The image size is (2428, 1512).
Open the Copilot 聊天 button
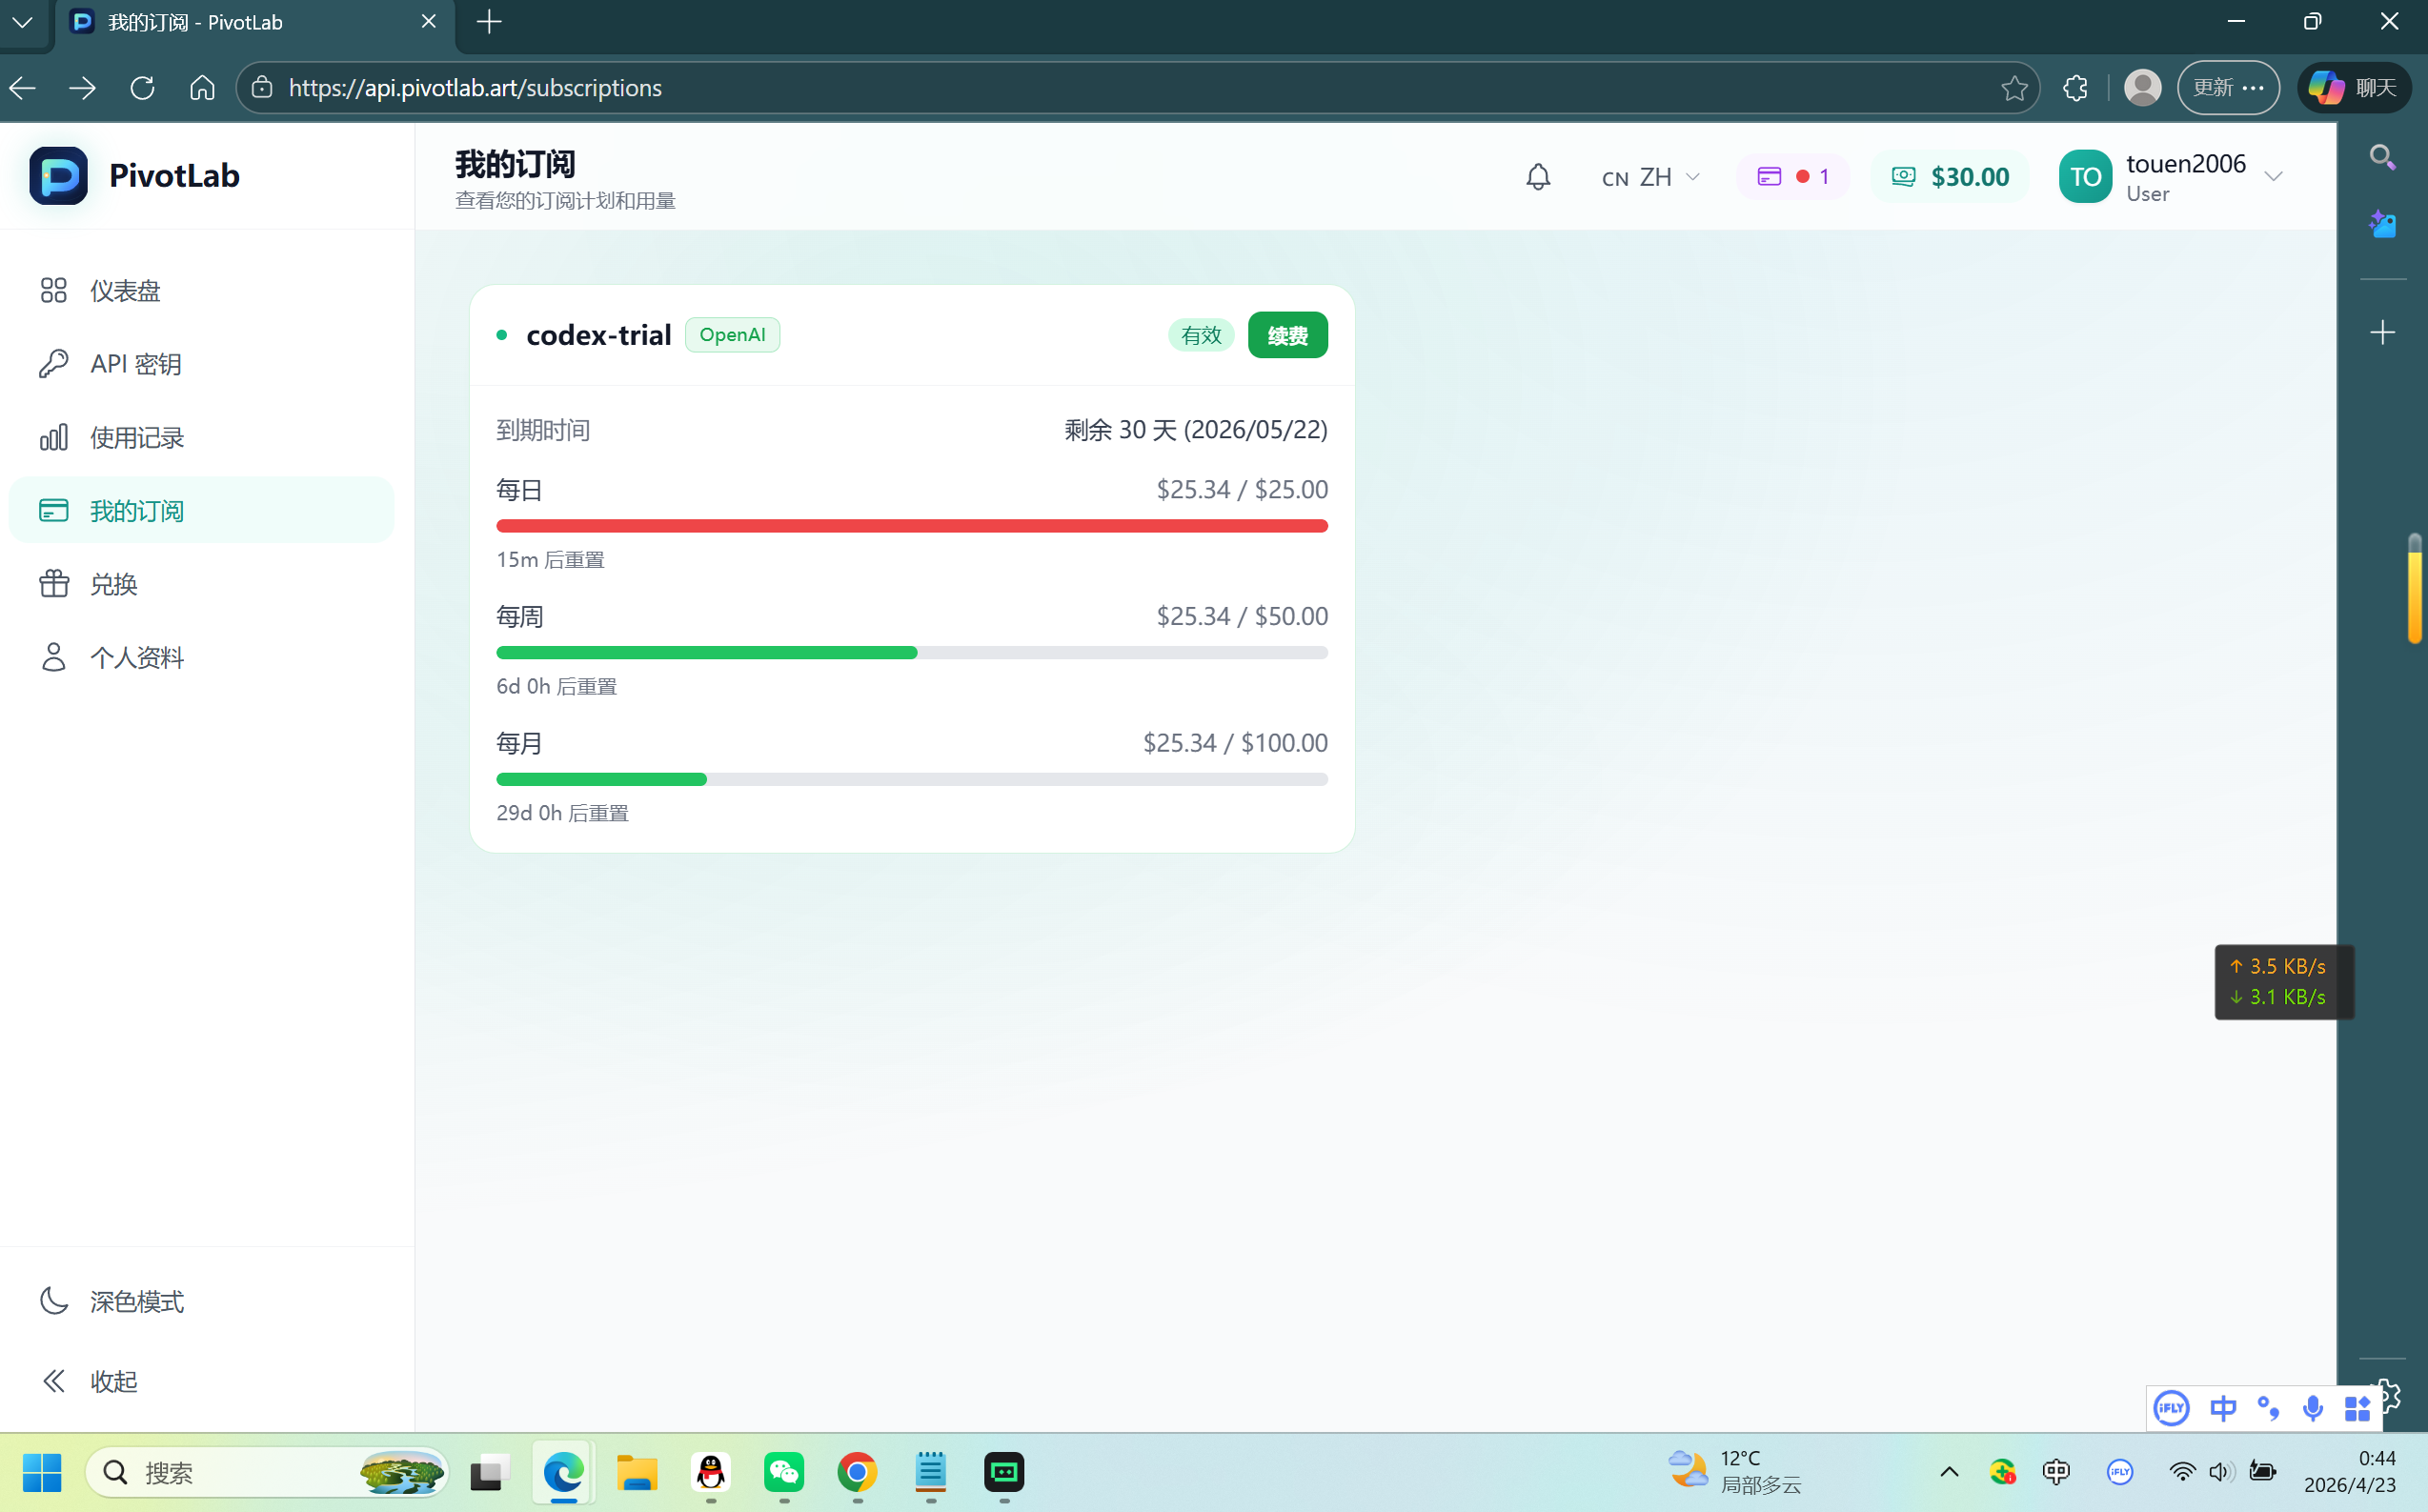click(2354, 88)
